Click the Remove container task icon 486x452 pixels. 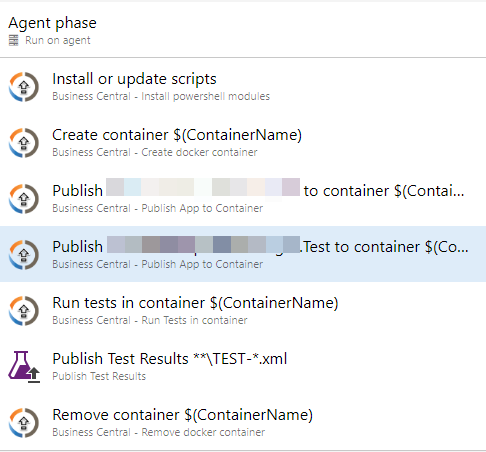24,423
